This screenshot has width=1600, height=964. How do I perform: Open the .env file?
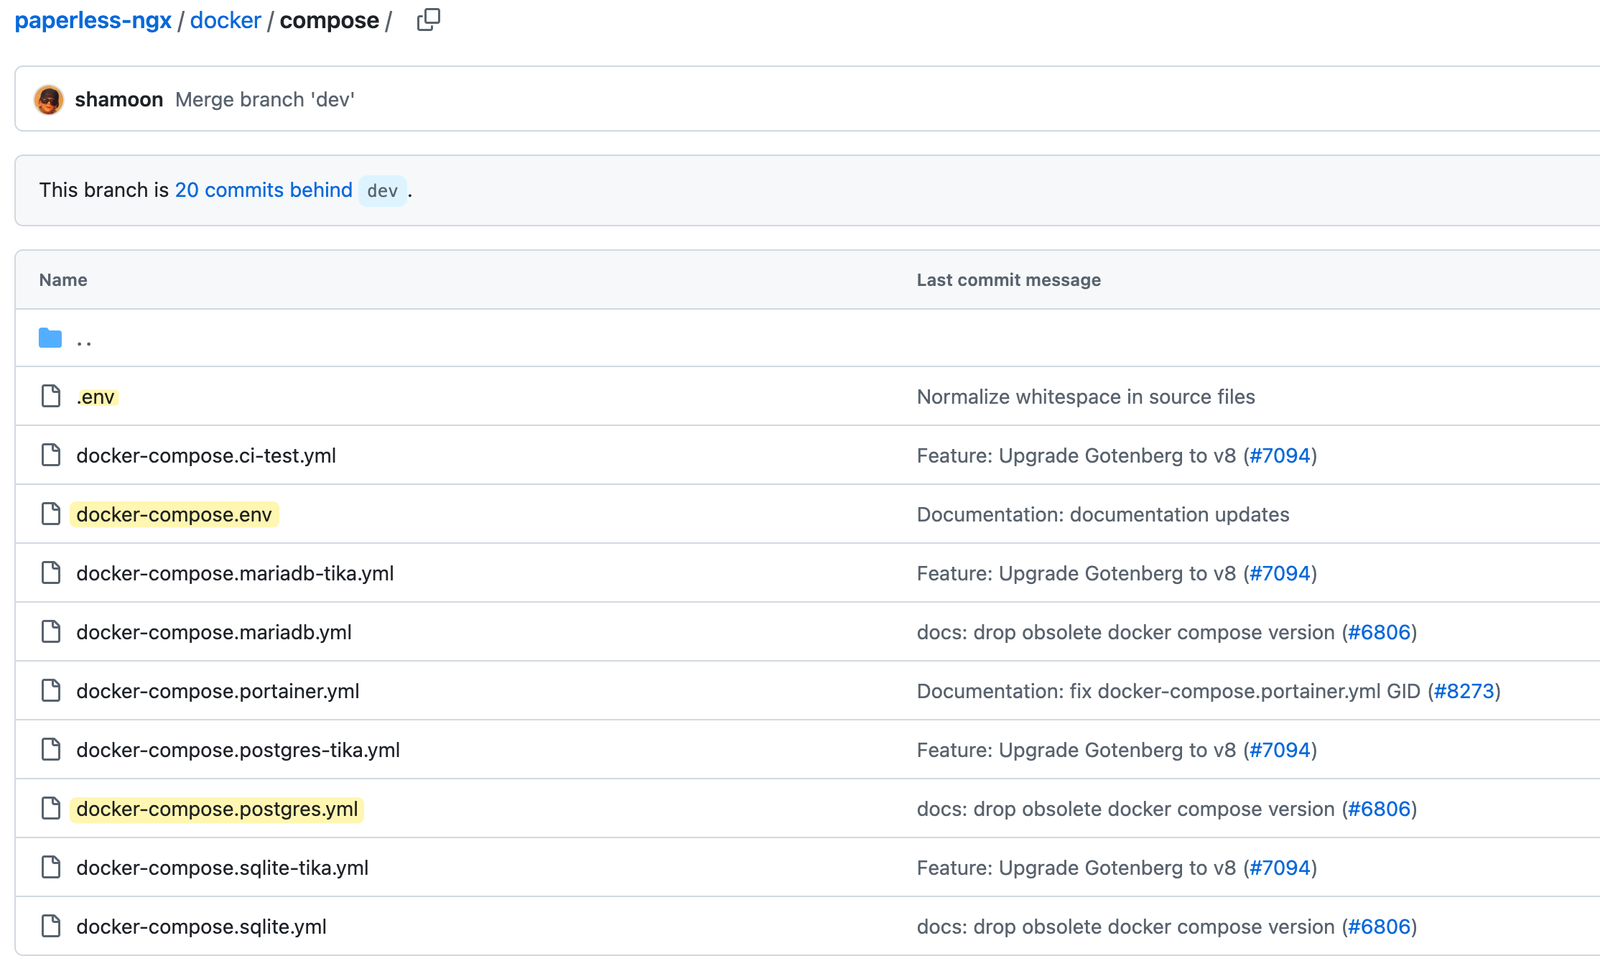pyautogui.click(x=96, y=396)
